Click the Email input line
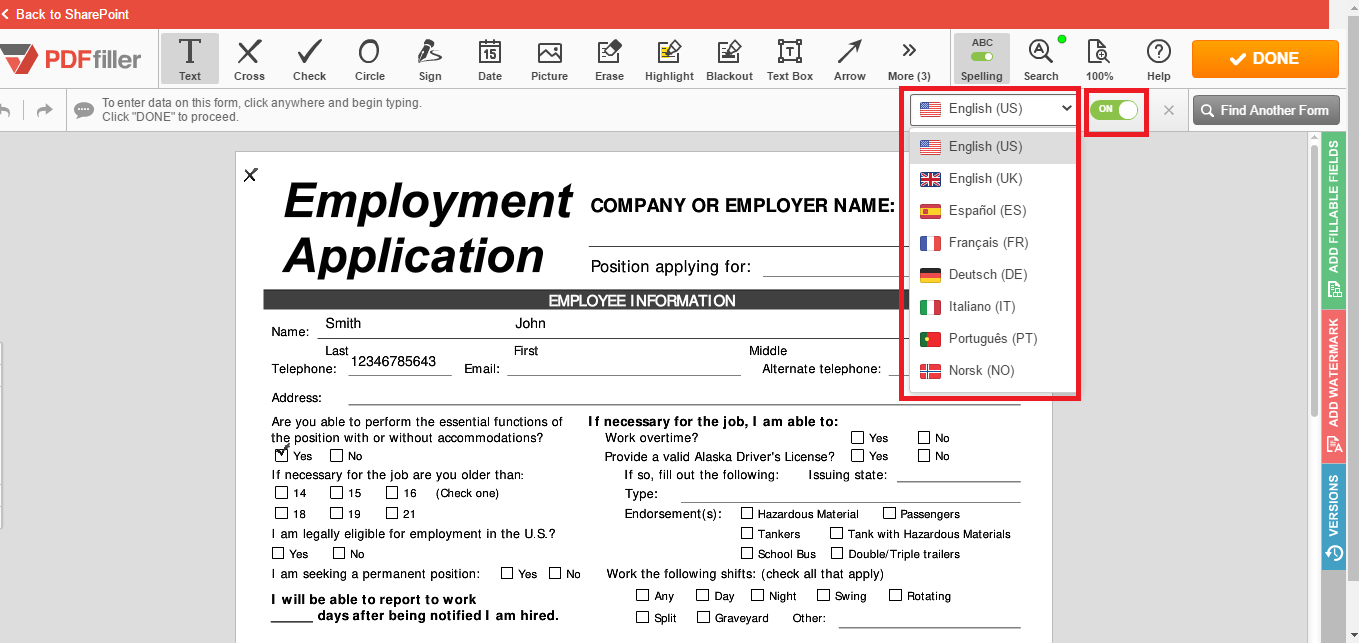This screenshot has height=643, width=1359. click(624, 367)
